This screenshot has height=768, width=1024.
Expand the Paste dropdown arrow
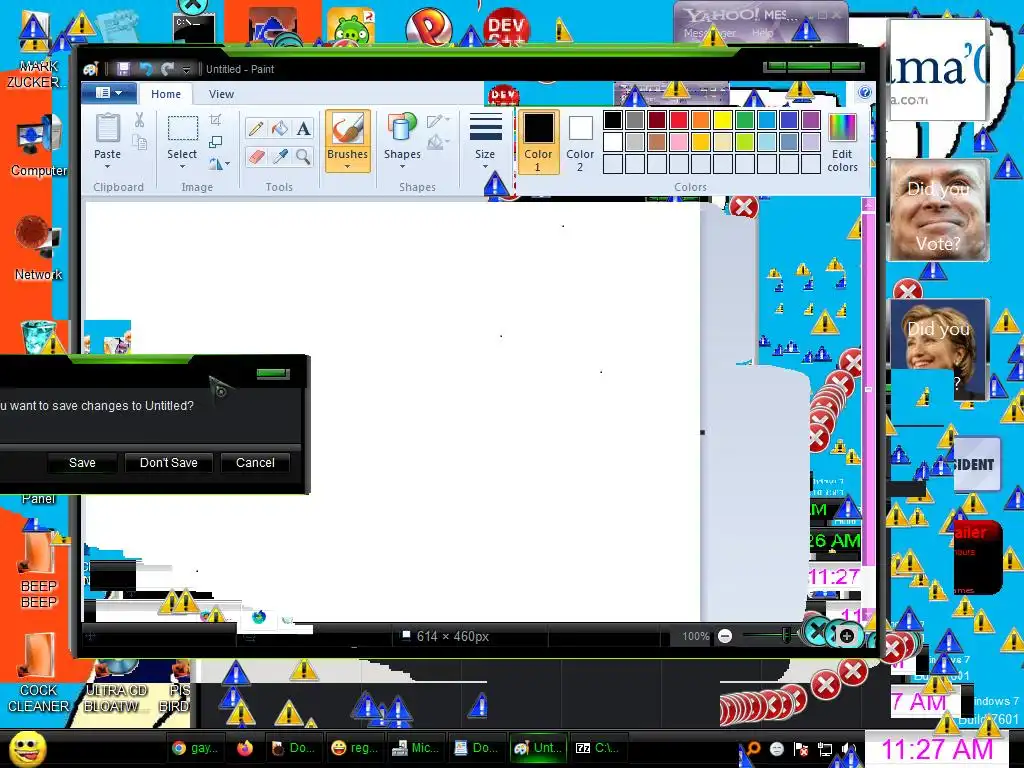(107, 167)
